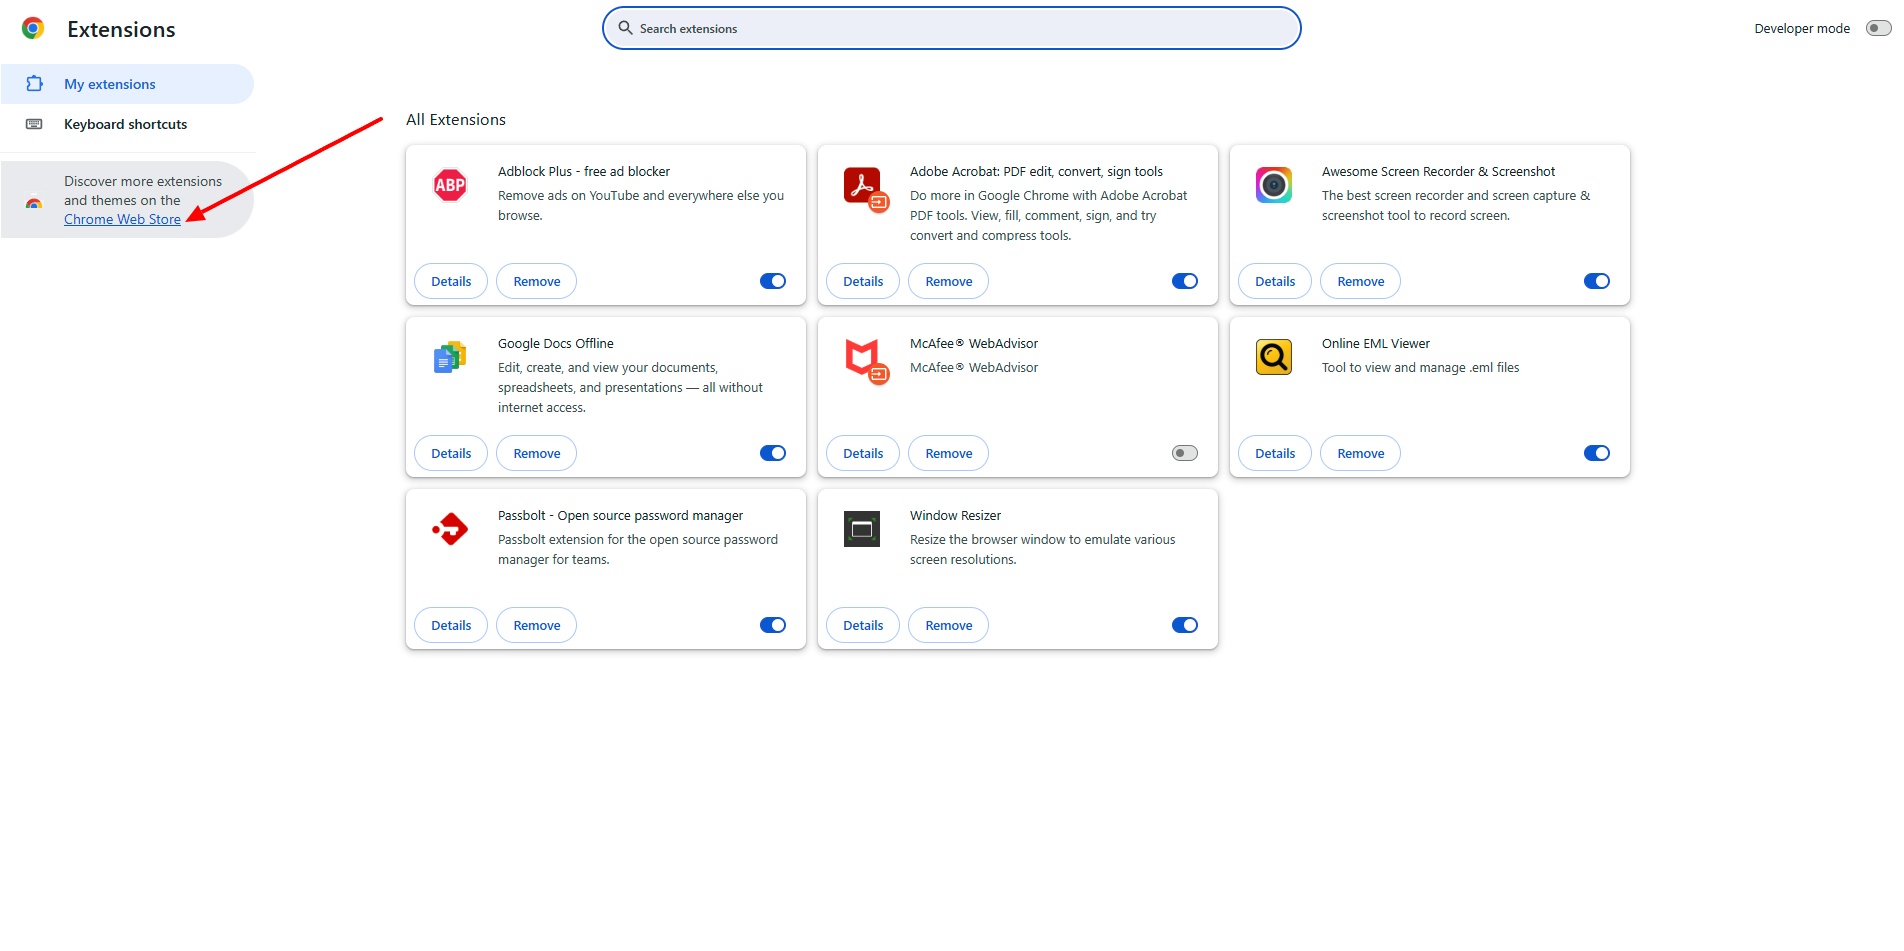The width and height of the screenshot is (1904, 951).
Task: Click the Awesome Screen Recorder icon
Action: pos(1273,185)
